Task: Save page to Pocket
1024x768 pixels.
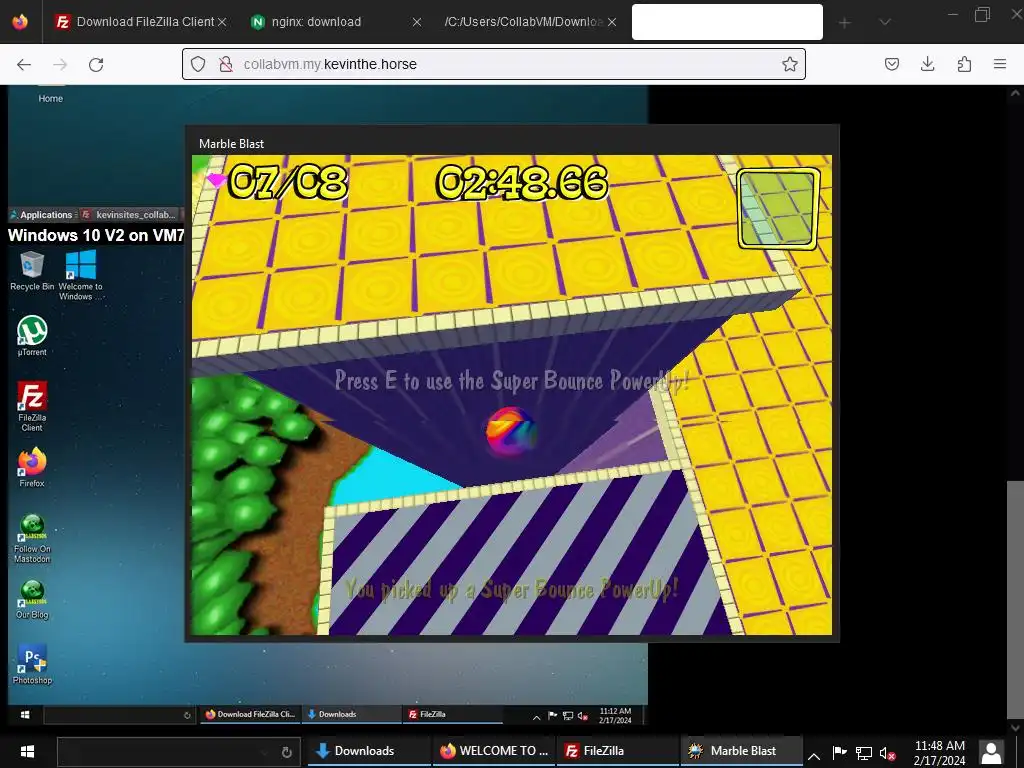Action: 891,64
